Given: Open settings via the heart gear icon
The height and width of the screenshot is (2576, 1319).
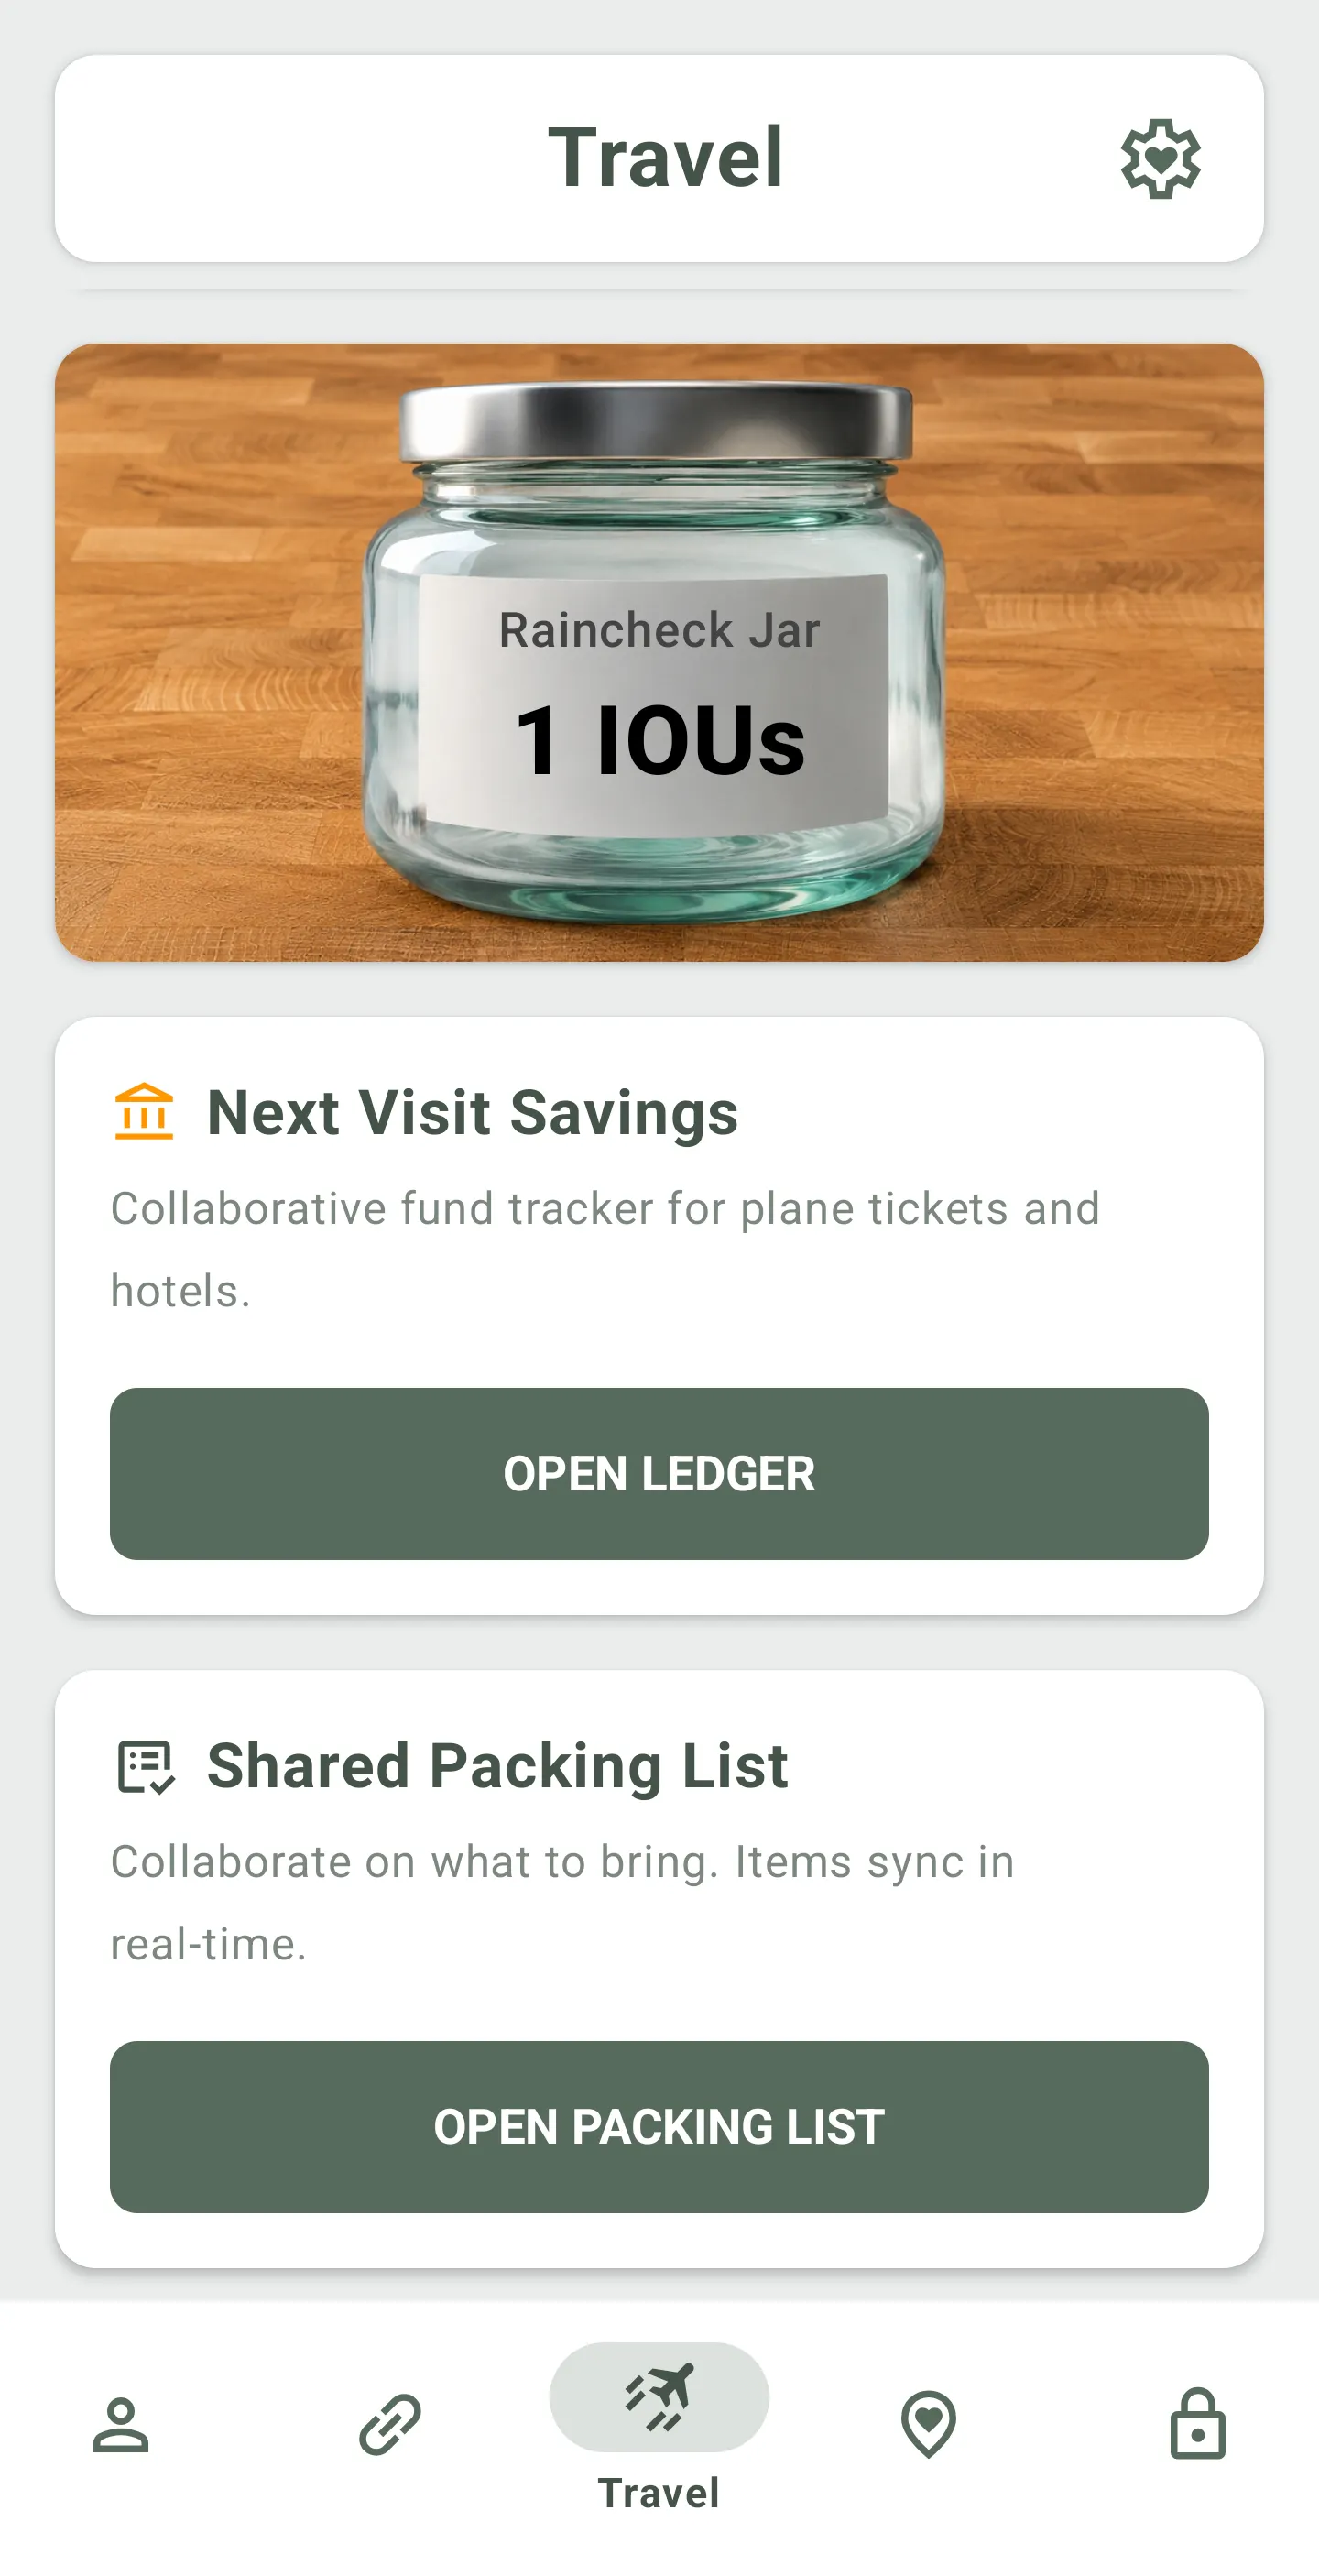Looking at the screenshot, I should 1159,159.
